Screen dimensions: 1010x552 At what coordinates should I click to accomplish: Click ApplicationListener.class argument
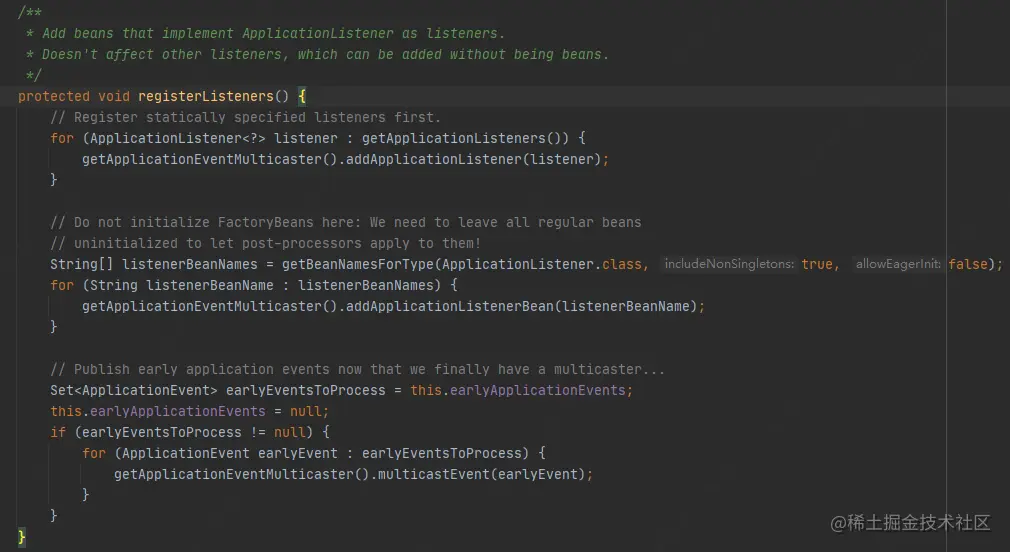(x=541, y=264)
